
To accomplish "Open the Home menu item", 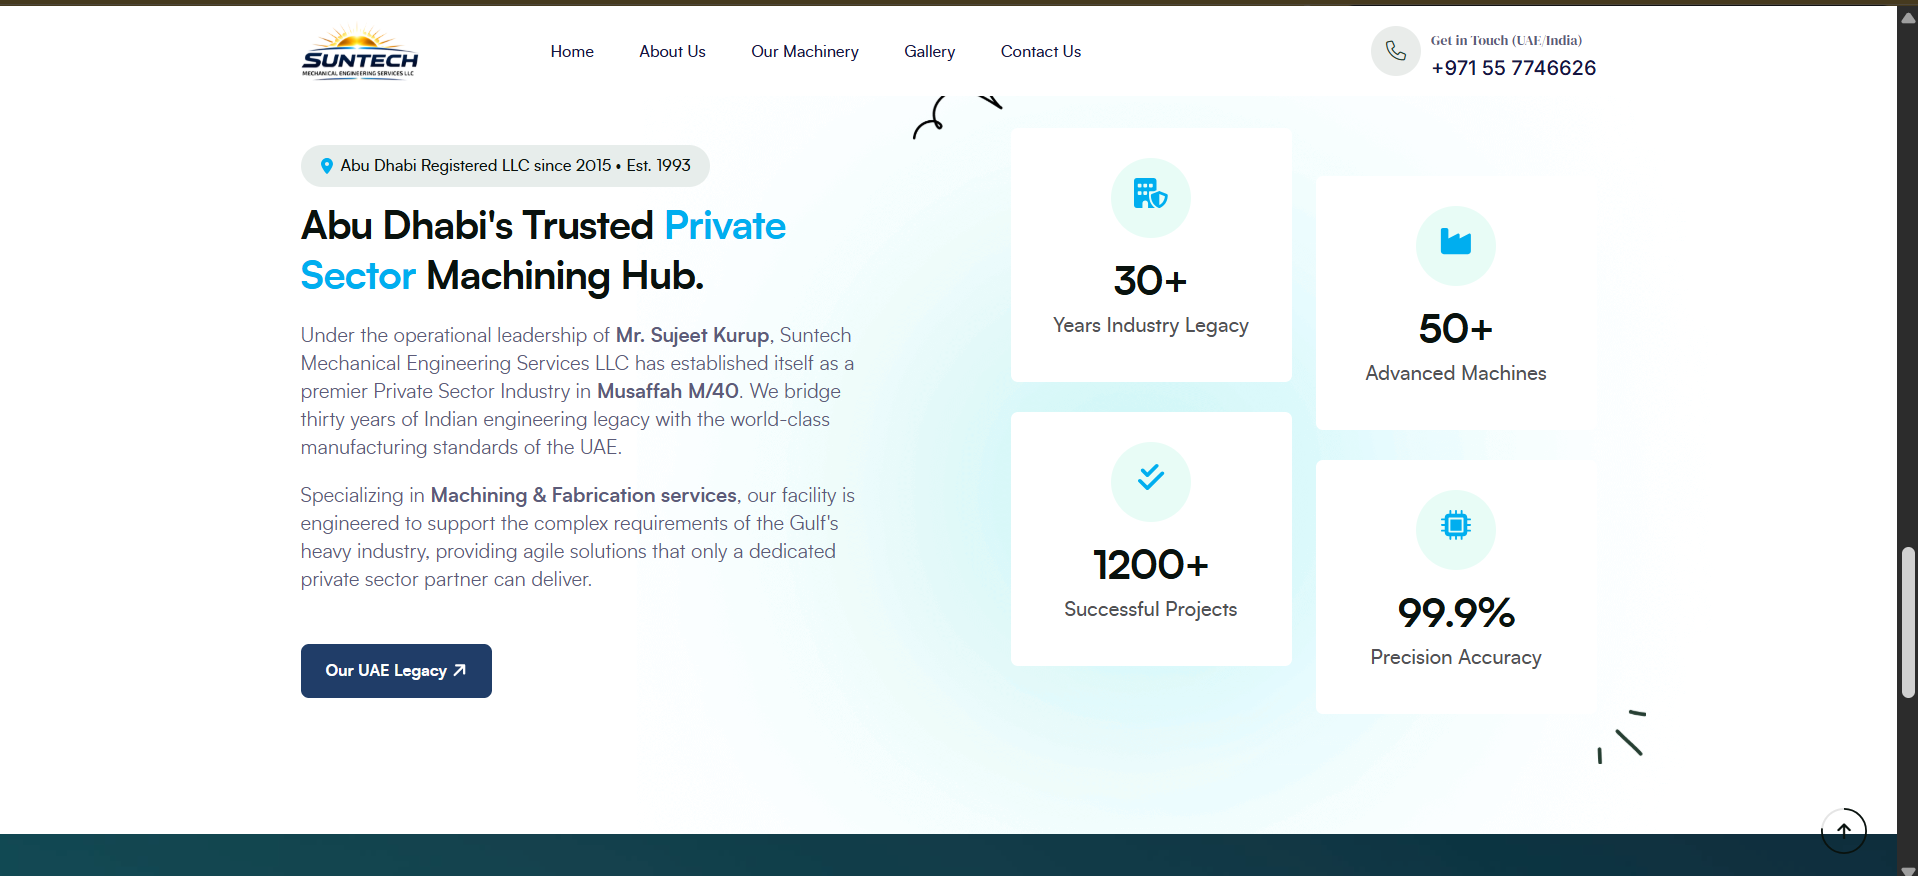I will pyautogui.click(x=572, y=52).
